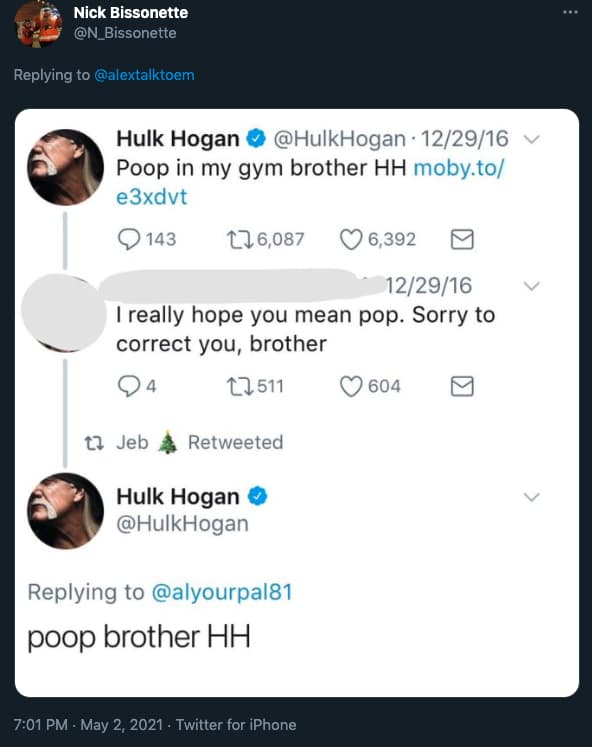
Task: Open Nick Bissonette's profile name
Action: 130,13
